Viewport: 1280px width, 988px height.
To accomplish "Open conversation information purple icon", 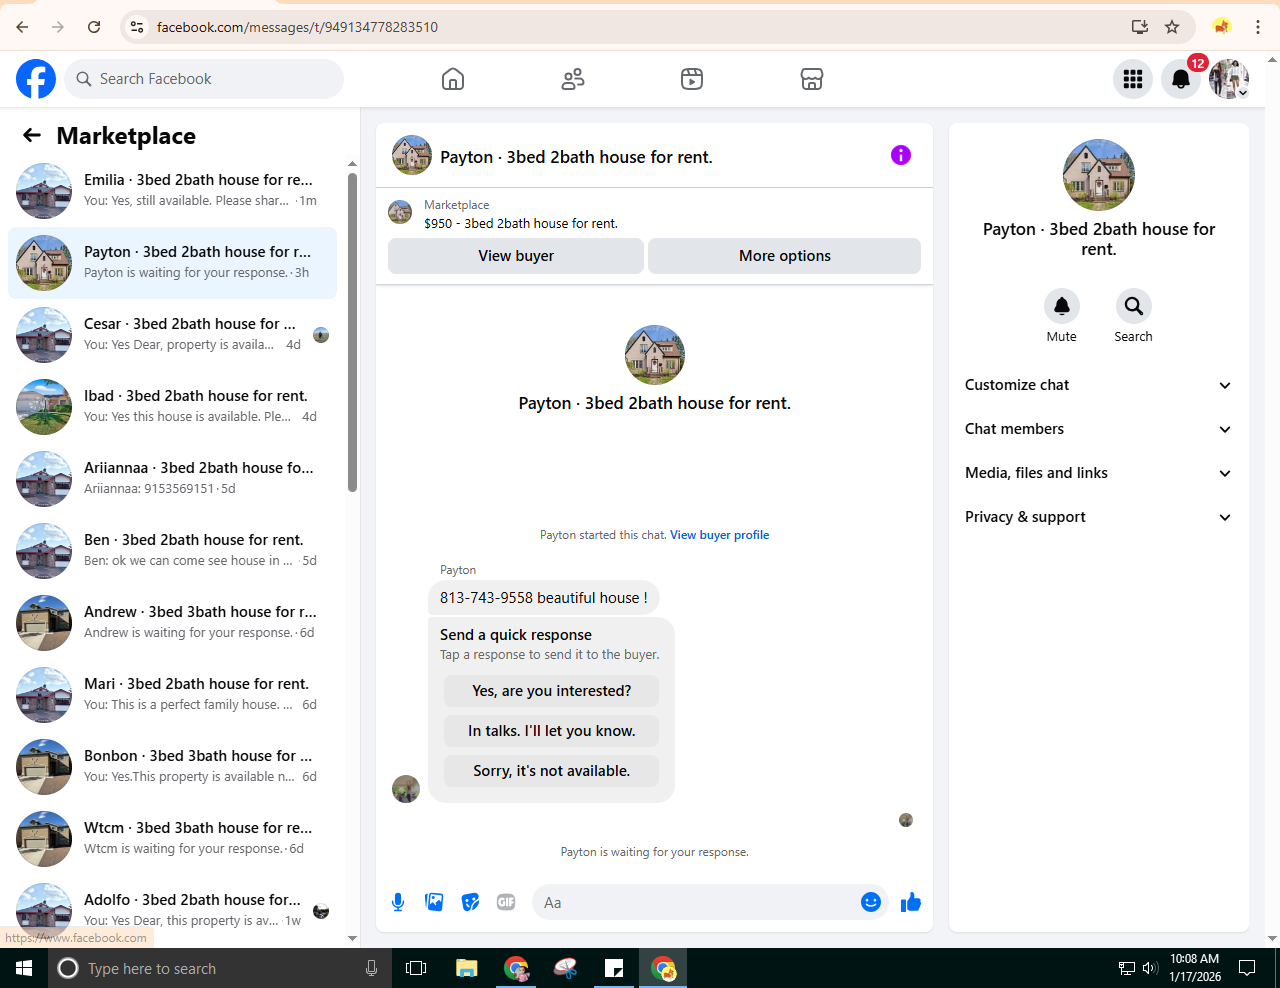I will pyautogui.click(x=901, y=155).
